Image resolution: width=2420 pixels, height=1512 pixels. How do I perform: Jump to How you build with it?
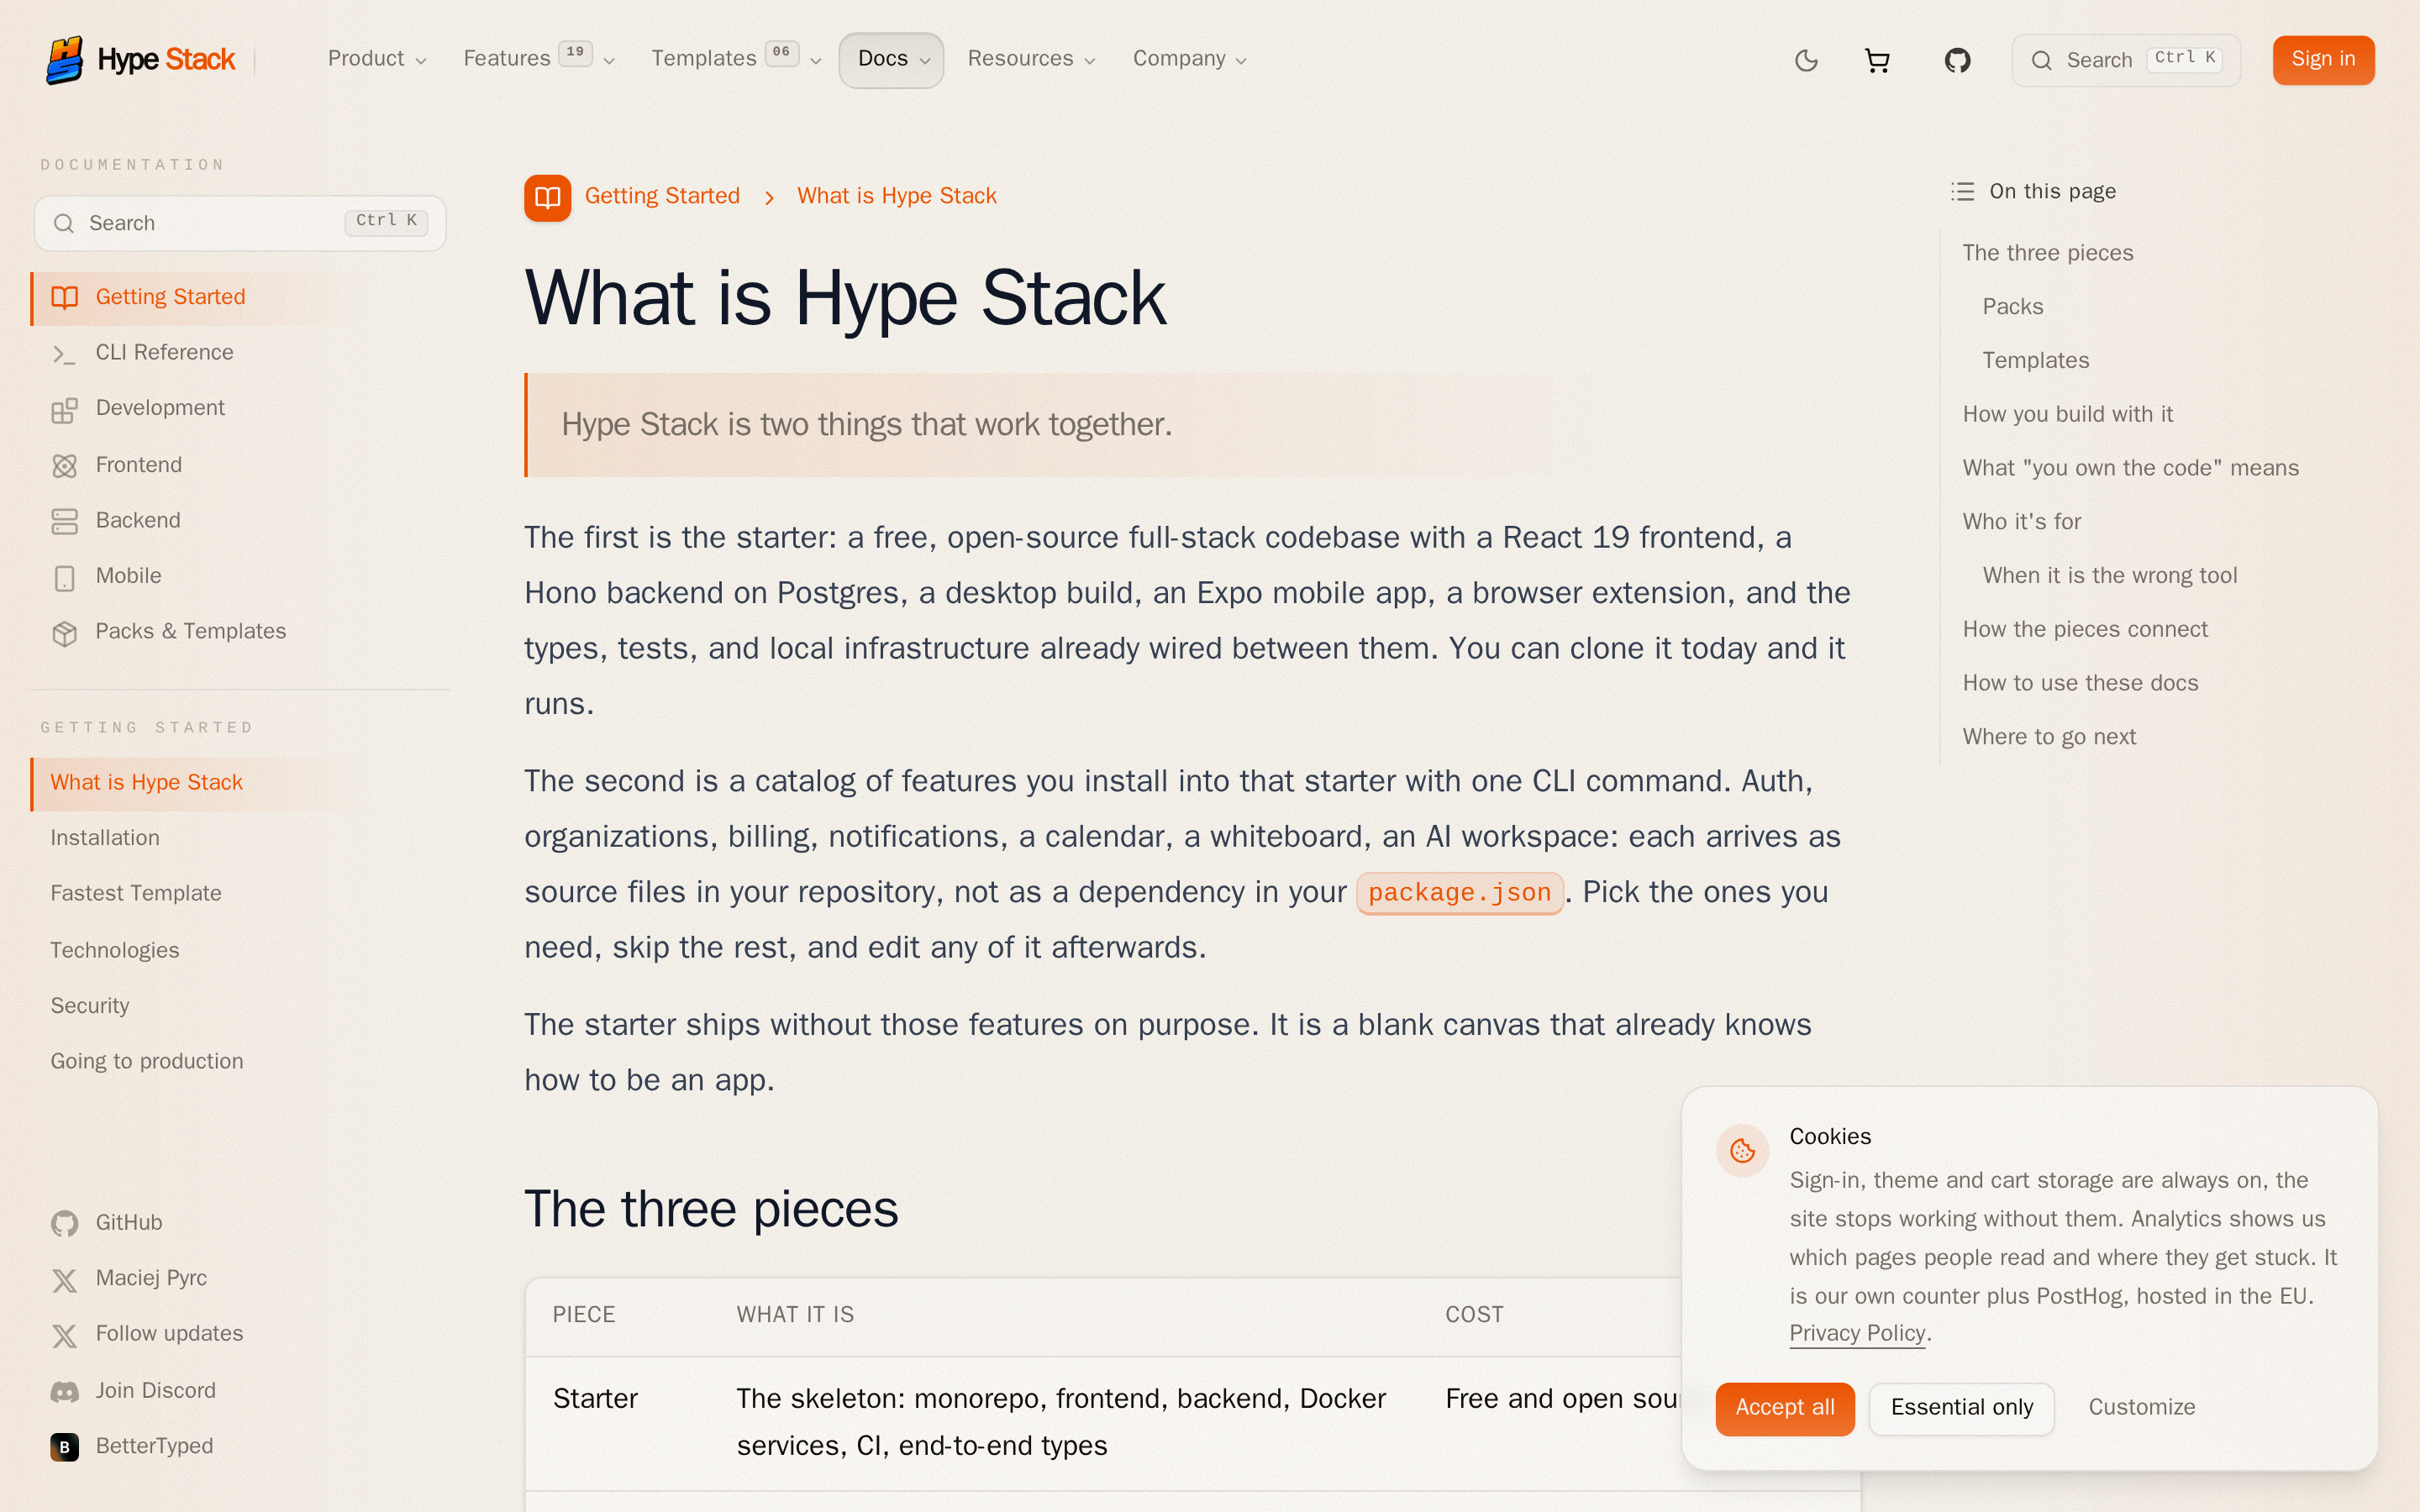tap(2067, 414)
